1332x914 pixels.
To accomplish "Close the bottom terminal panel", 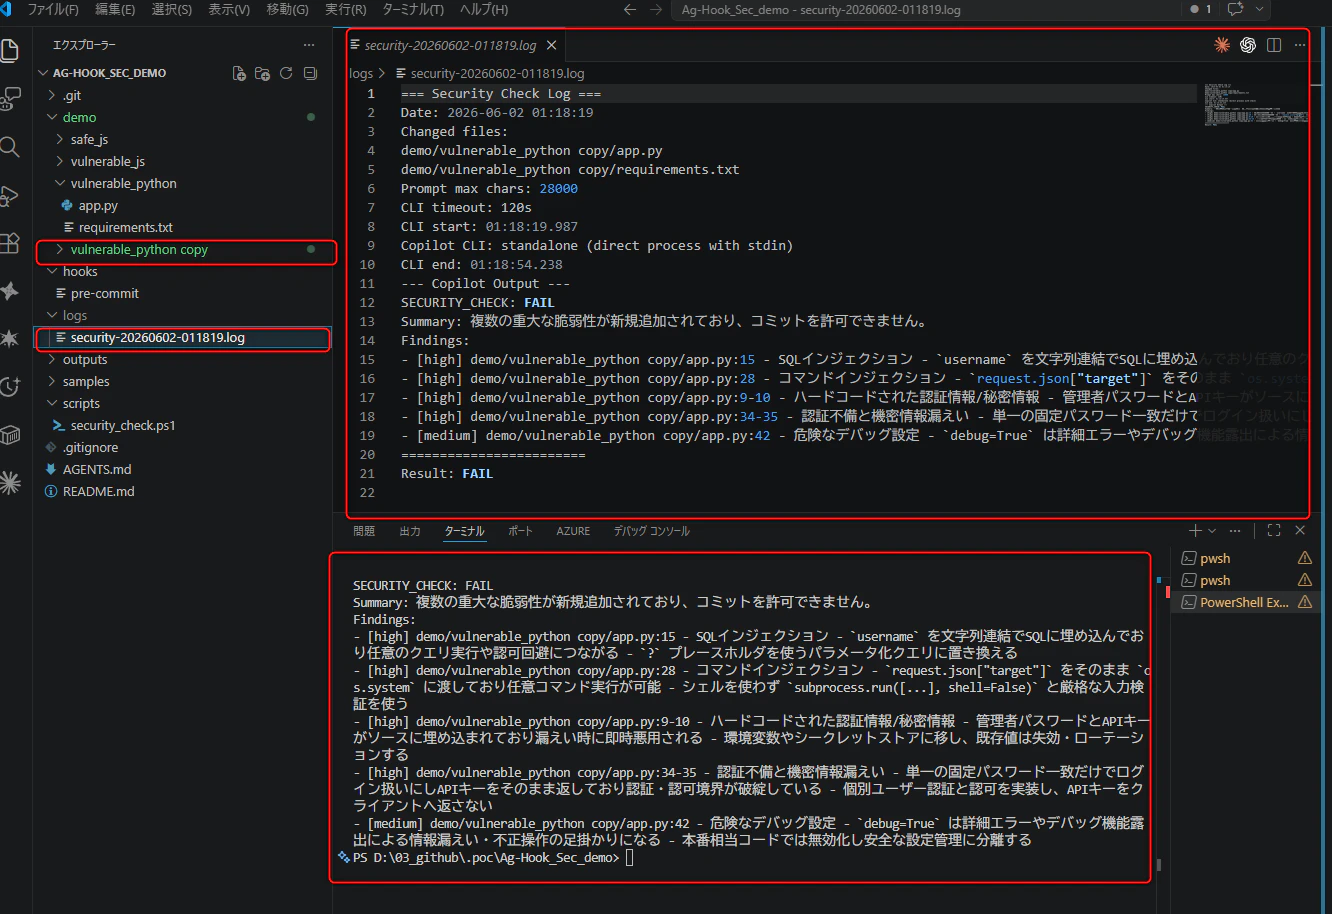I will point(1300,531).
